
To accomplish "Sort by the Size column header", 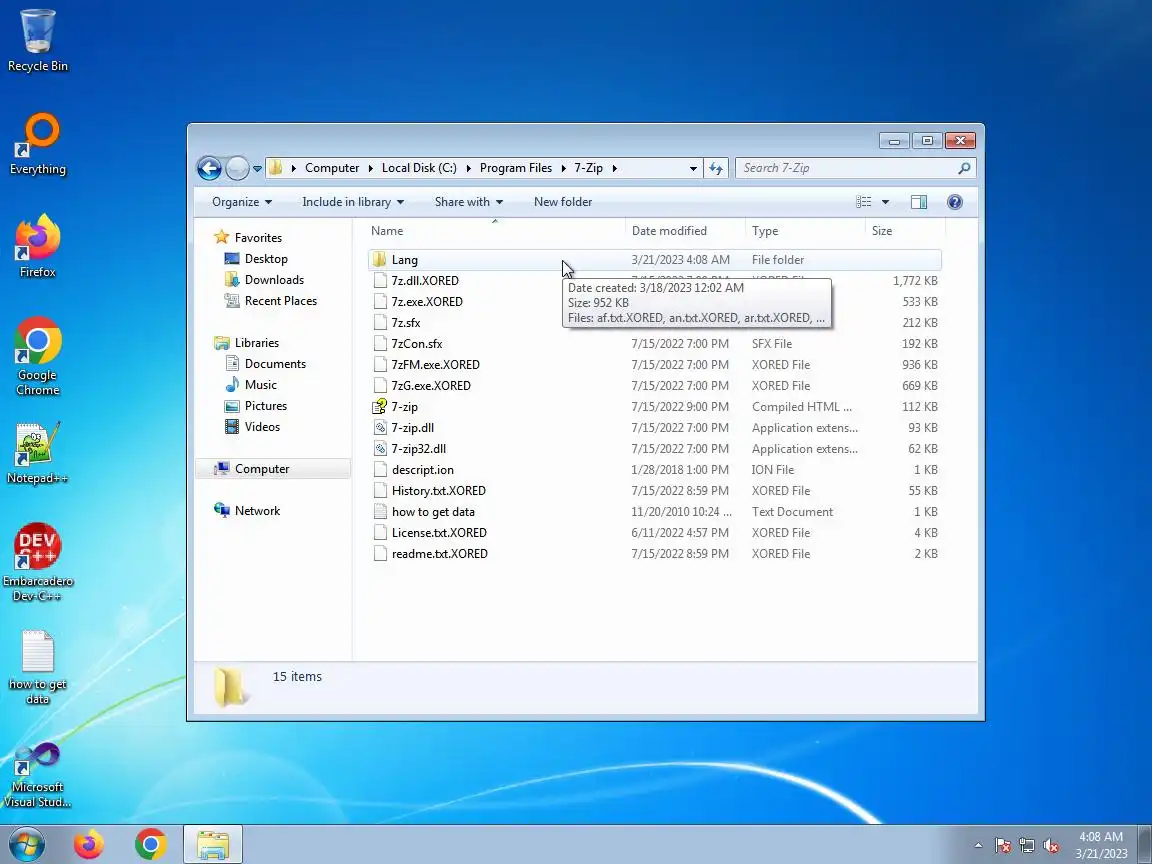I will [905, 231].
